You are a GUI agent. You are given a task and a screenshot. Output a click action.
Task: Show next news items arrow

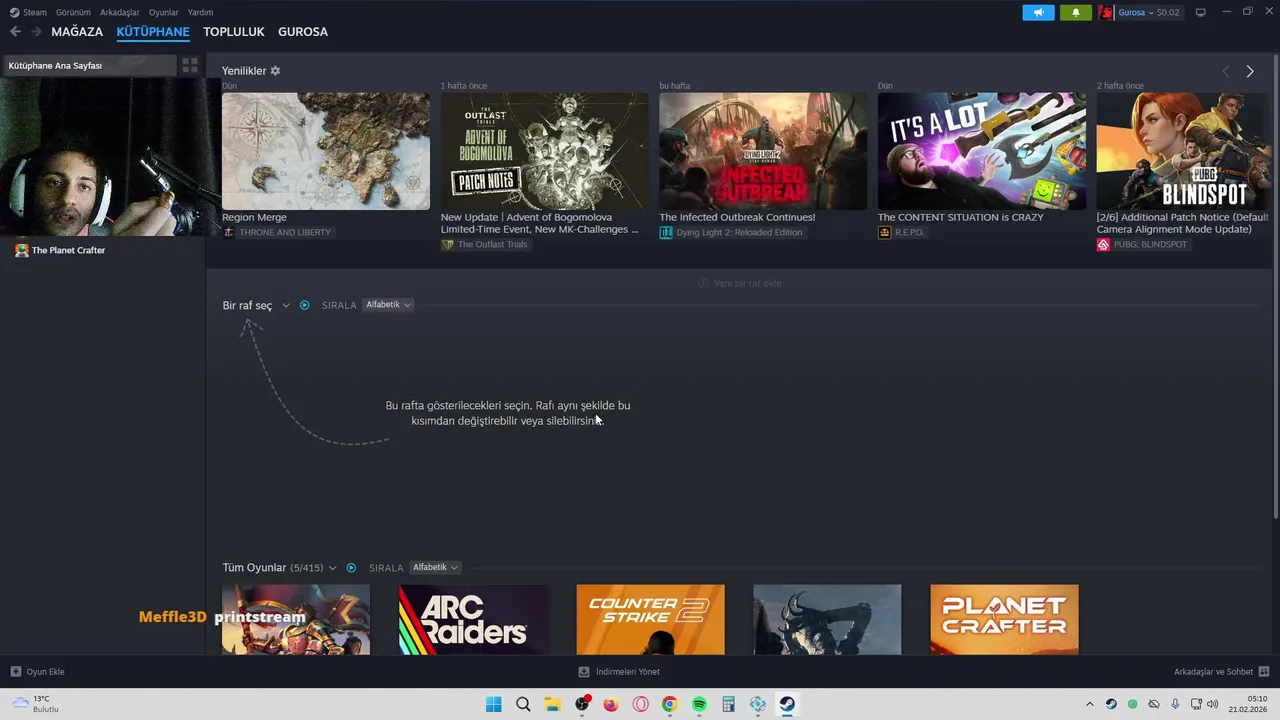1249,71
